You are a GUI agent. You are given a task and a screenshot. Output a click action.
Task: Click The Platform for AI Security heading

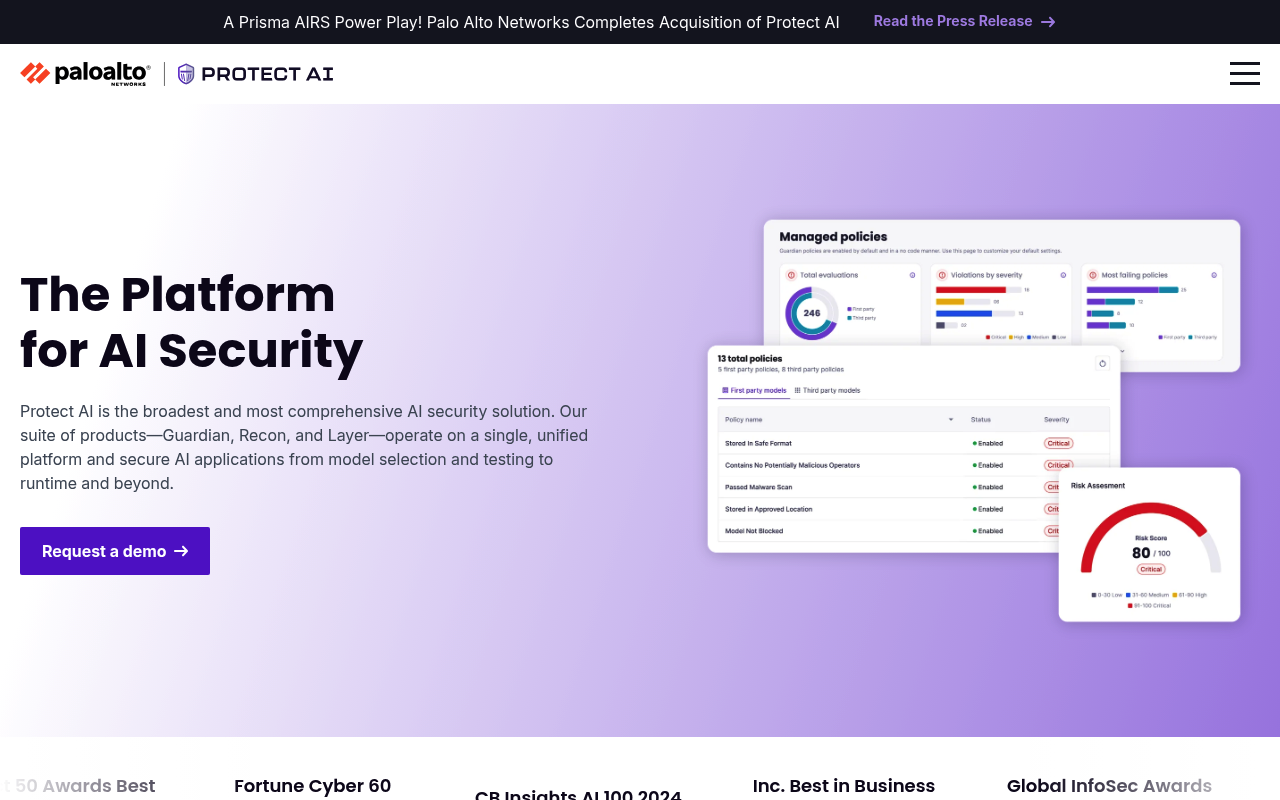click(191, 322)
